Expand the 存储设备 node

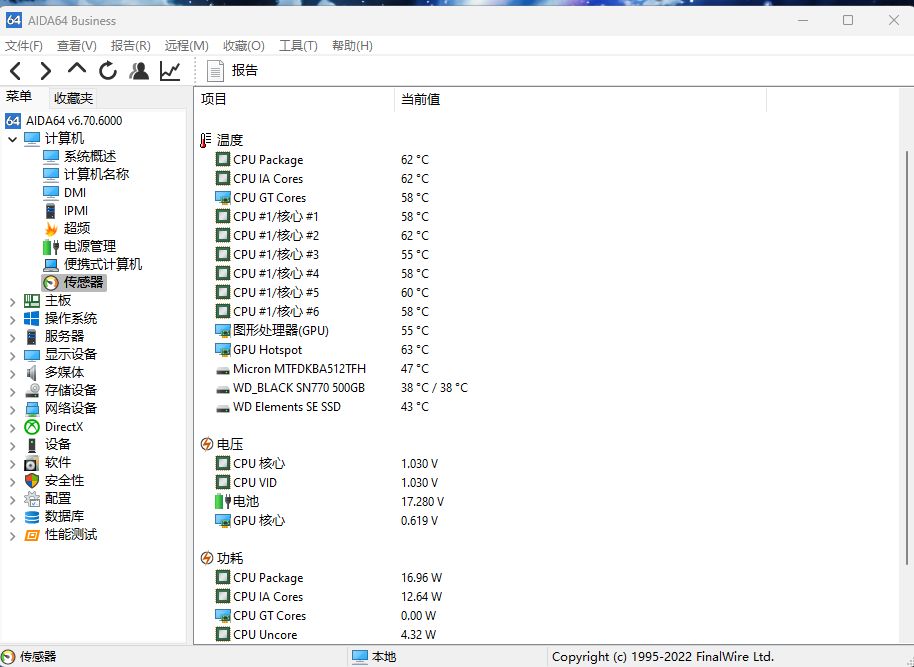coord(12,392)
